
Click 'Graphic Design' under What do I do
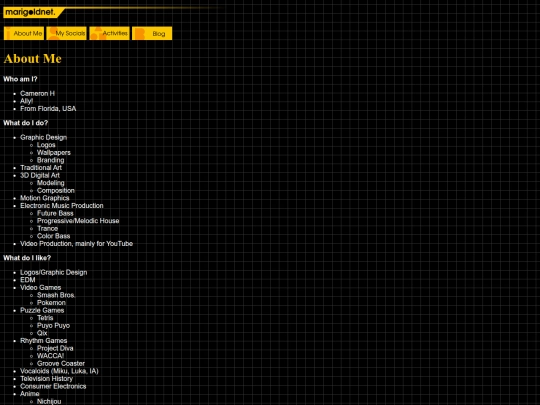[x=43, y=137]
